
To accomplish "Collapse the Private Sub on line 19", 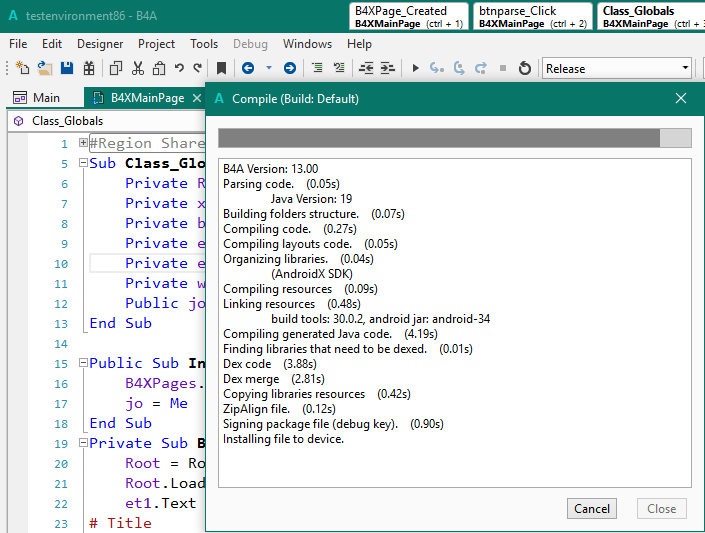I will [83, 443].
